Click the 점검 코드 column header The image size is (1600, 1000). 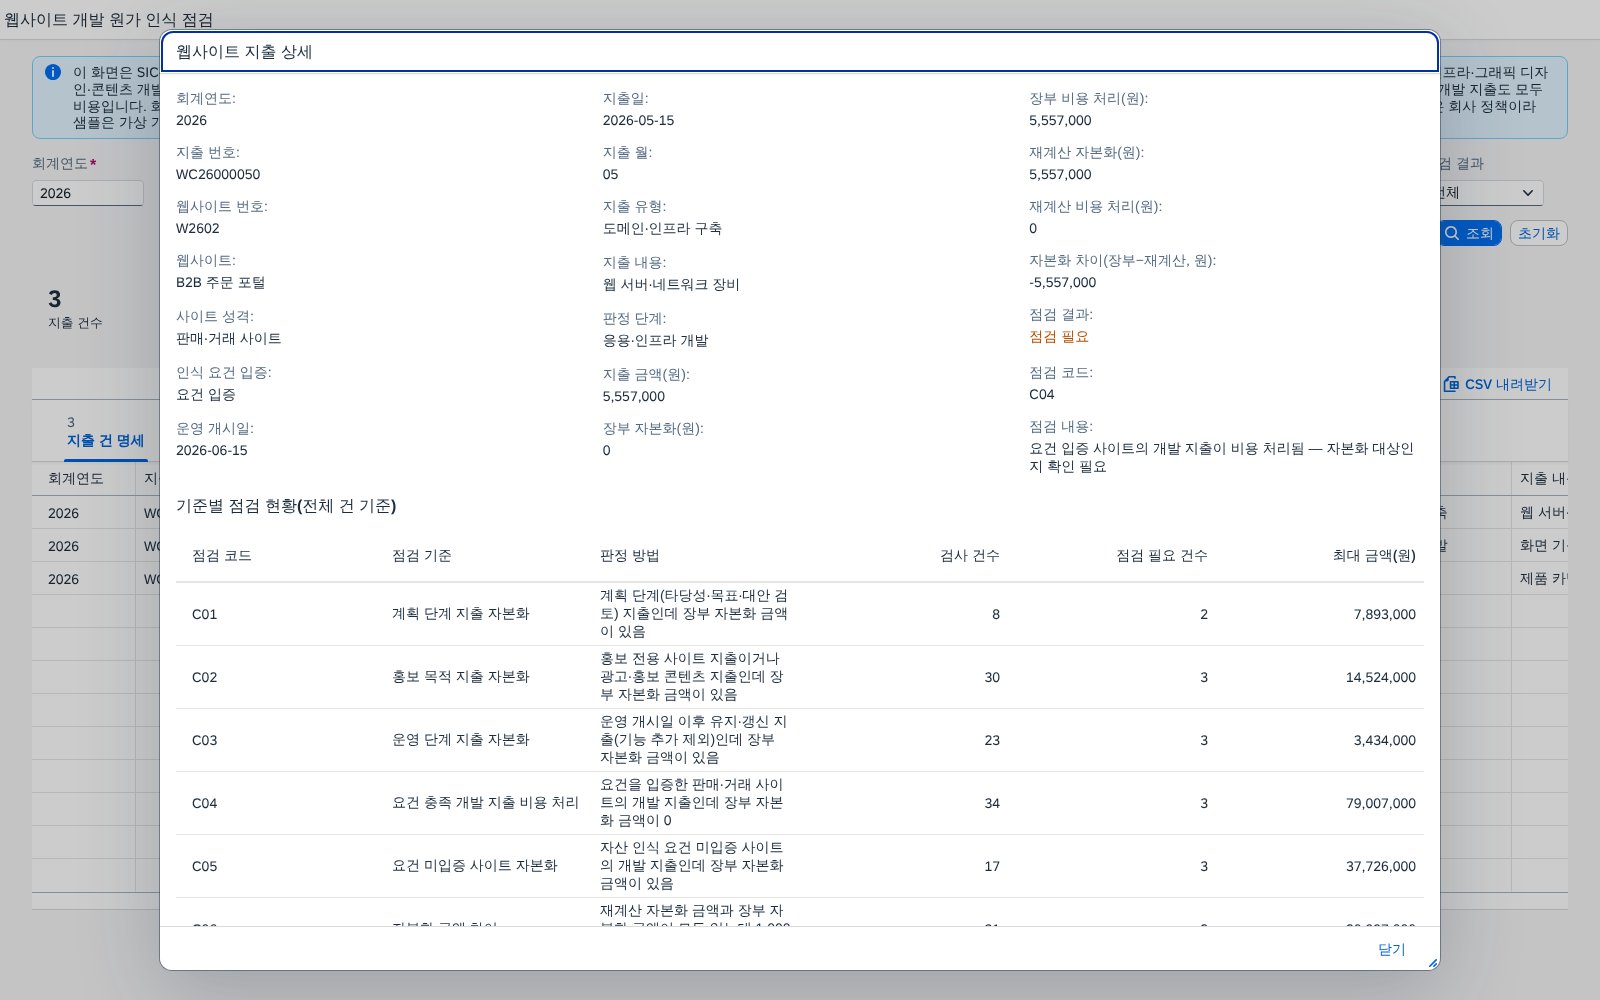(222, 555)
